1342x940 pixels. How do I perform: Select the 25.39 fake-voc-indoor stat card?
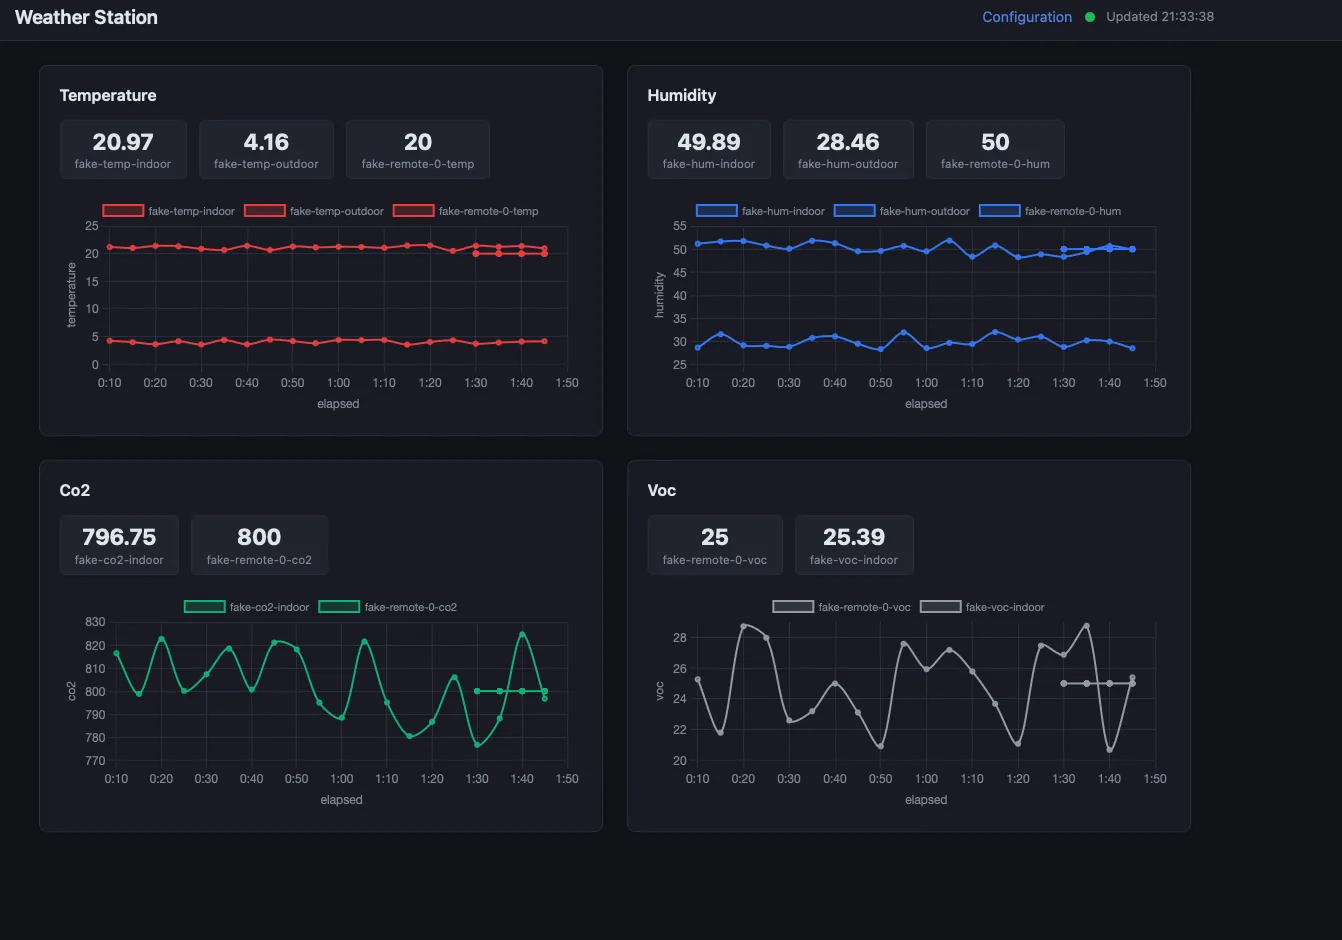854,545
